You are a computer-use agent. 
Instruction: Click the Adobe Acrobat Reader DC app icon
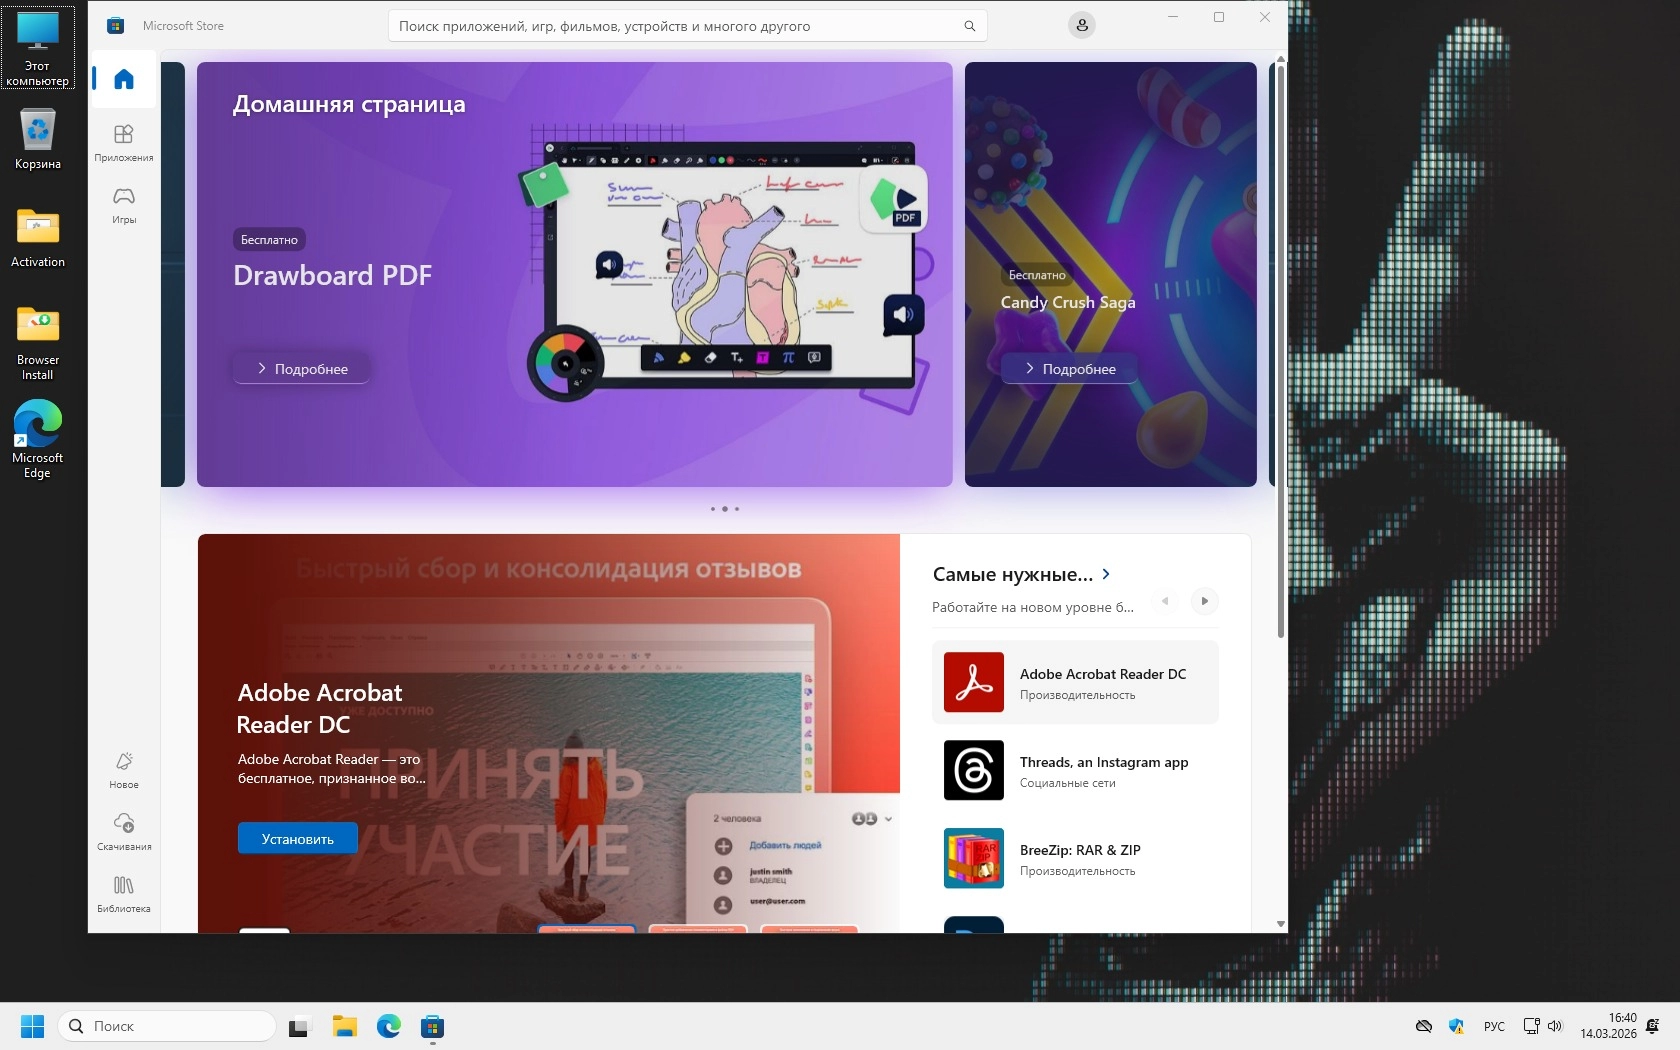pyautogui.click(x=974, y=682)
